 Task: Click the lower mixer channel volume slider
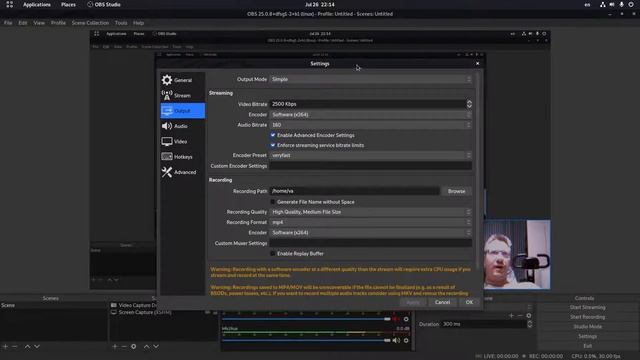pos(306,340)
